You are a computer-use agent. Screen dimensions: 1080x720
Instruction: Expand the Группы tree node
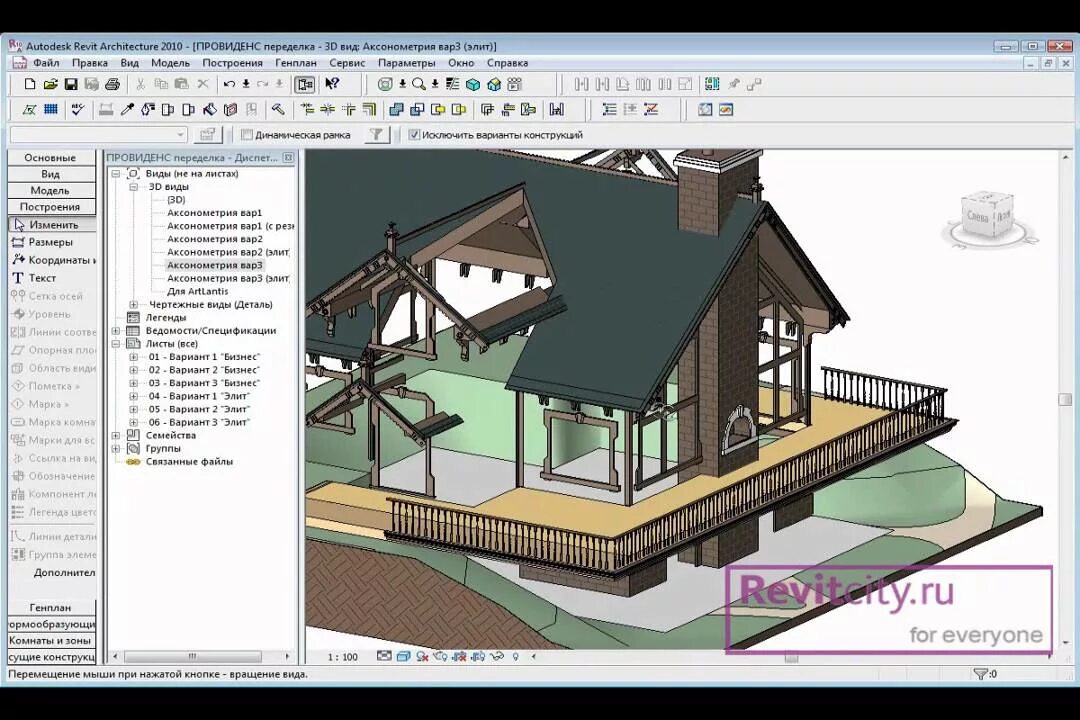[116, 449]
